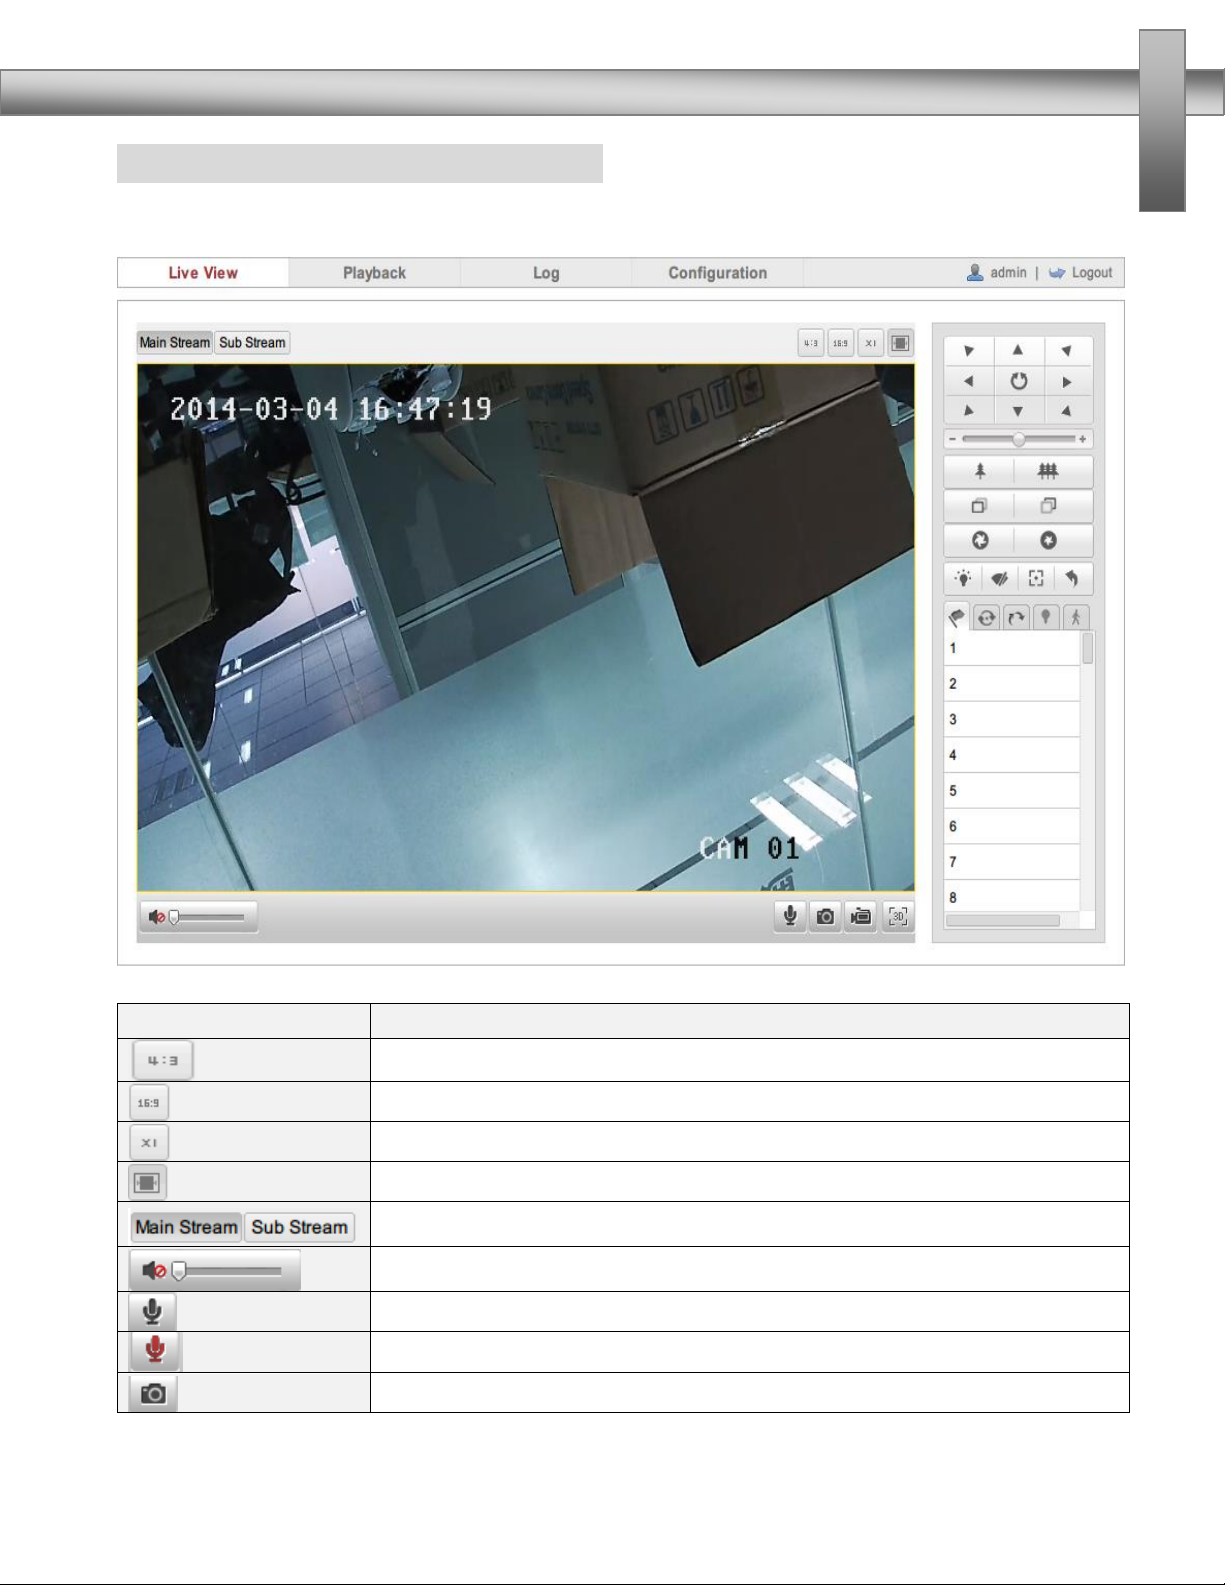The image size is (1225, 1585).
Task: Click the iris close button
Action: (x=1048, y=540)
